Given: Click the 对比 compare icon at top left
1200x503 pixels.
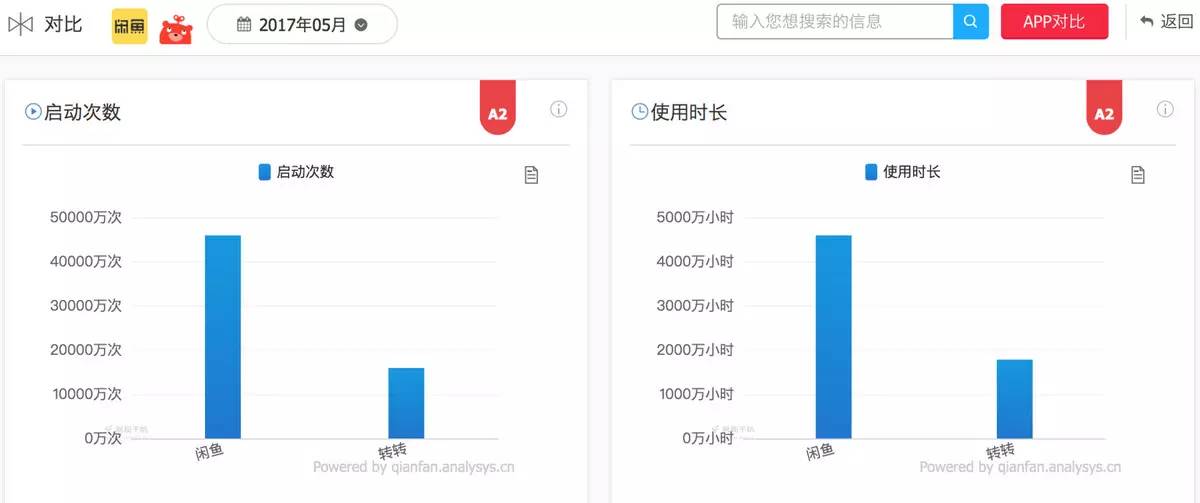Looking at the screenshot, I should tap(20, 25).
